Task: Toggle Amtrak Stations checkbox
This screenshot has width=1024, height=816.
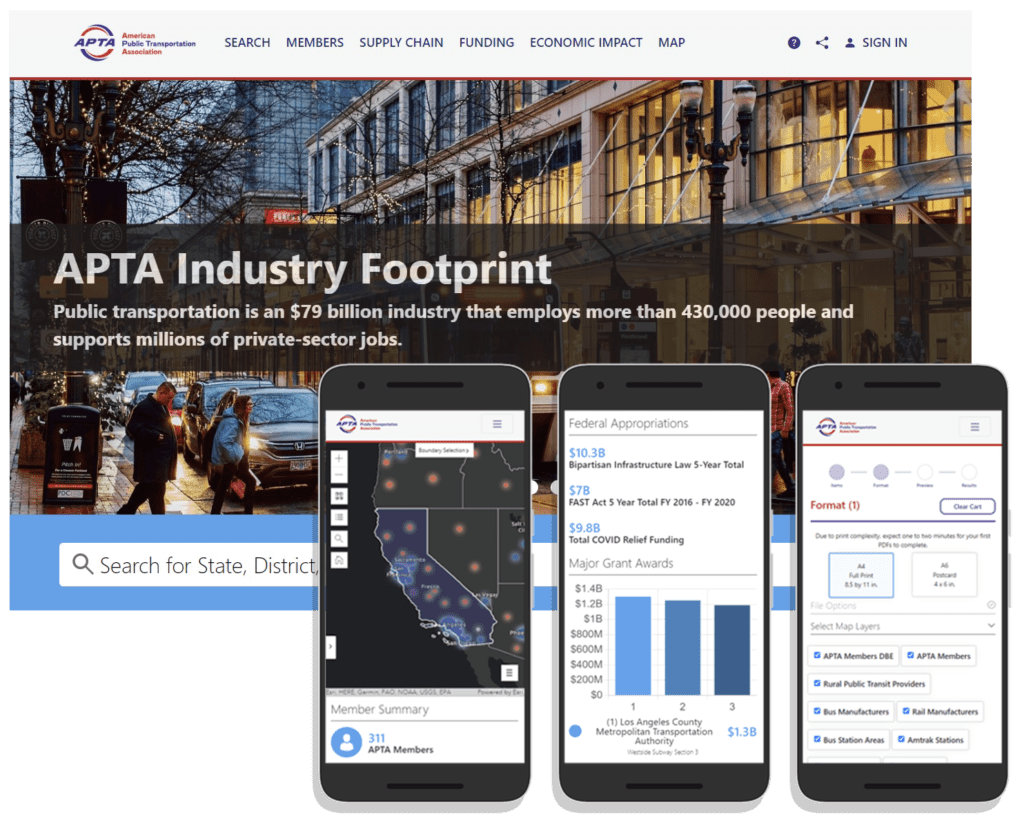Action: click(x=901, y=739)
